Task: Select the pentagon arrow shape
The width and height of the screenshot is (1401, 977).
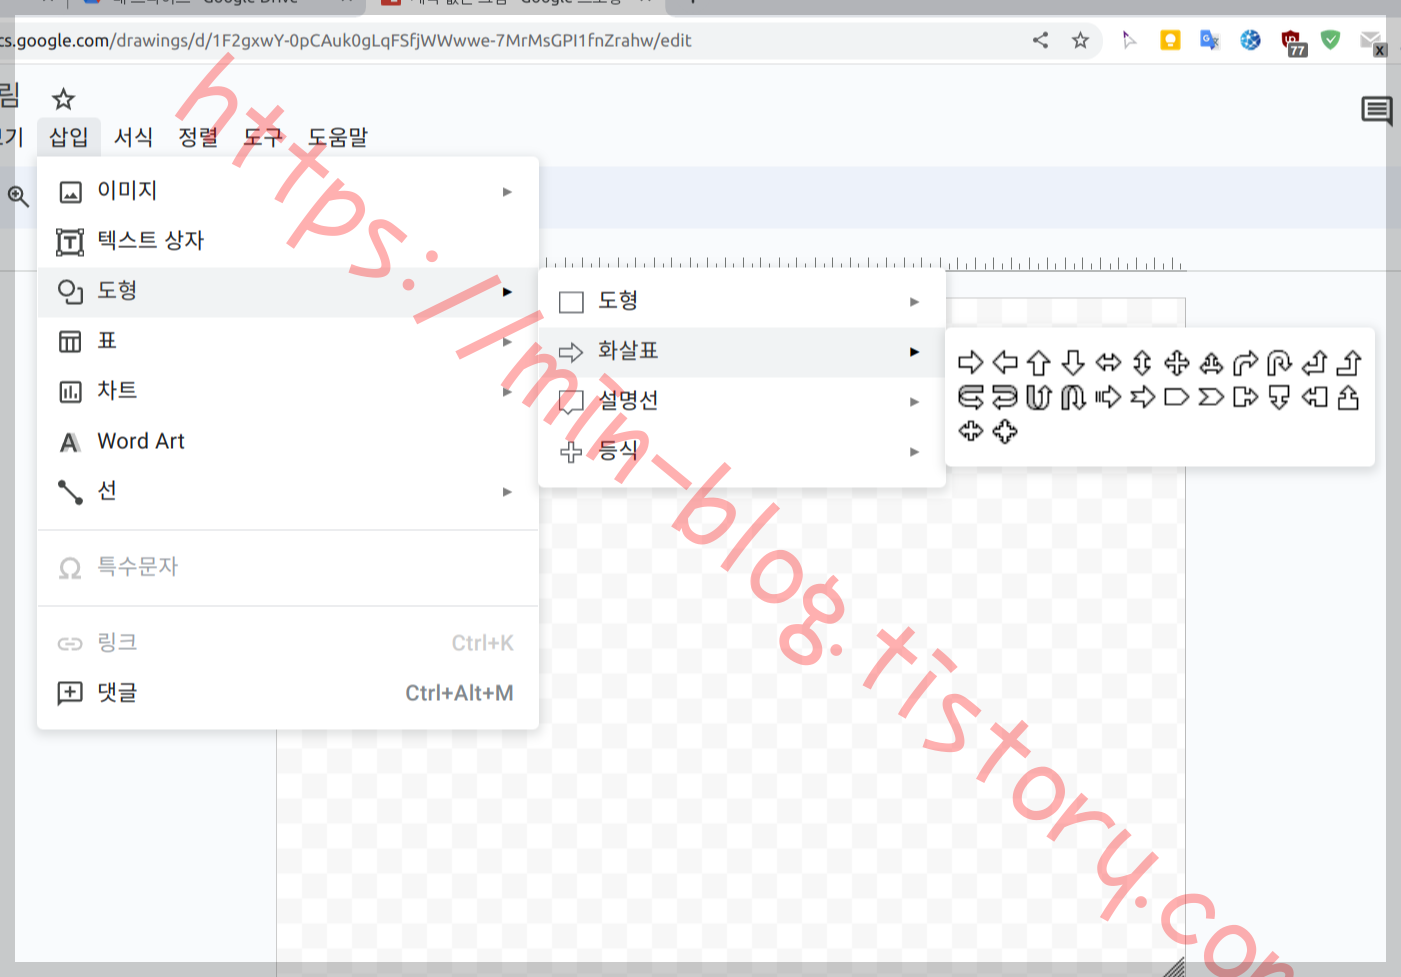Action: tap(1177, 397)
